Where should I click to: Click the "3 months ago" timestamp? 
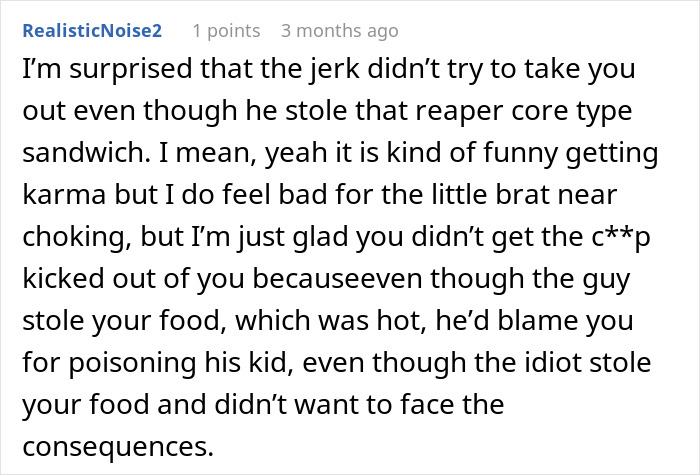coord(339,31)
